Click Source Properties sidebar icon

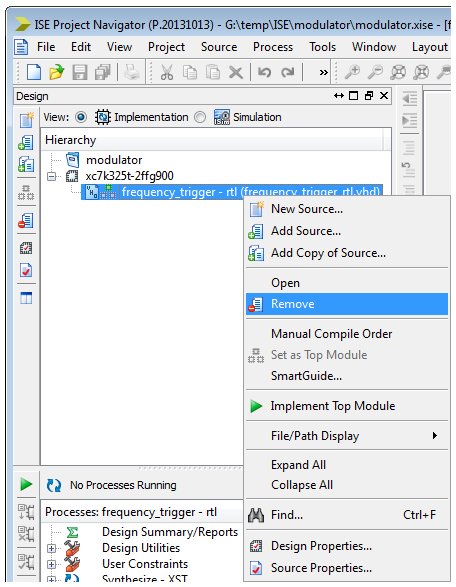click(x=26, y=270)
